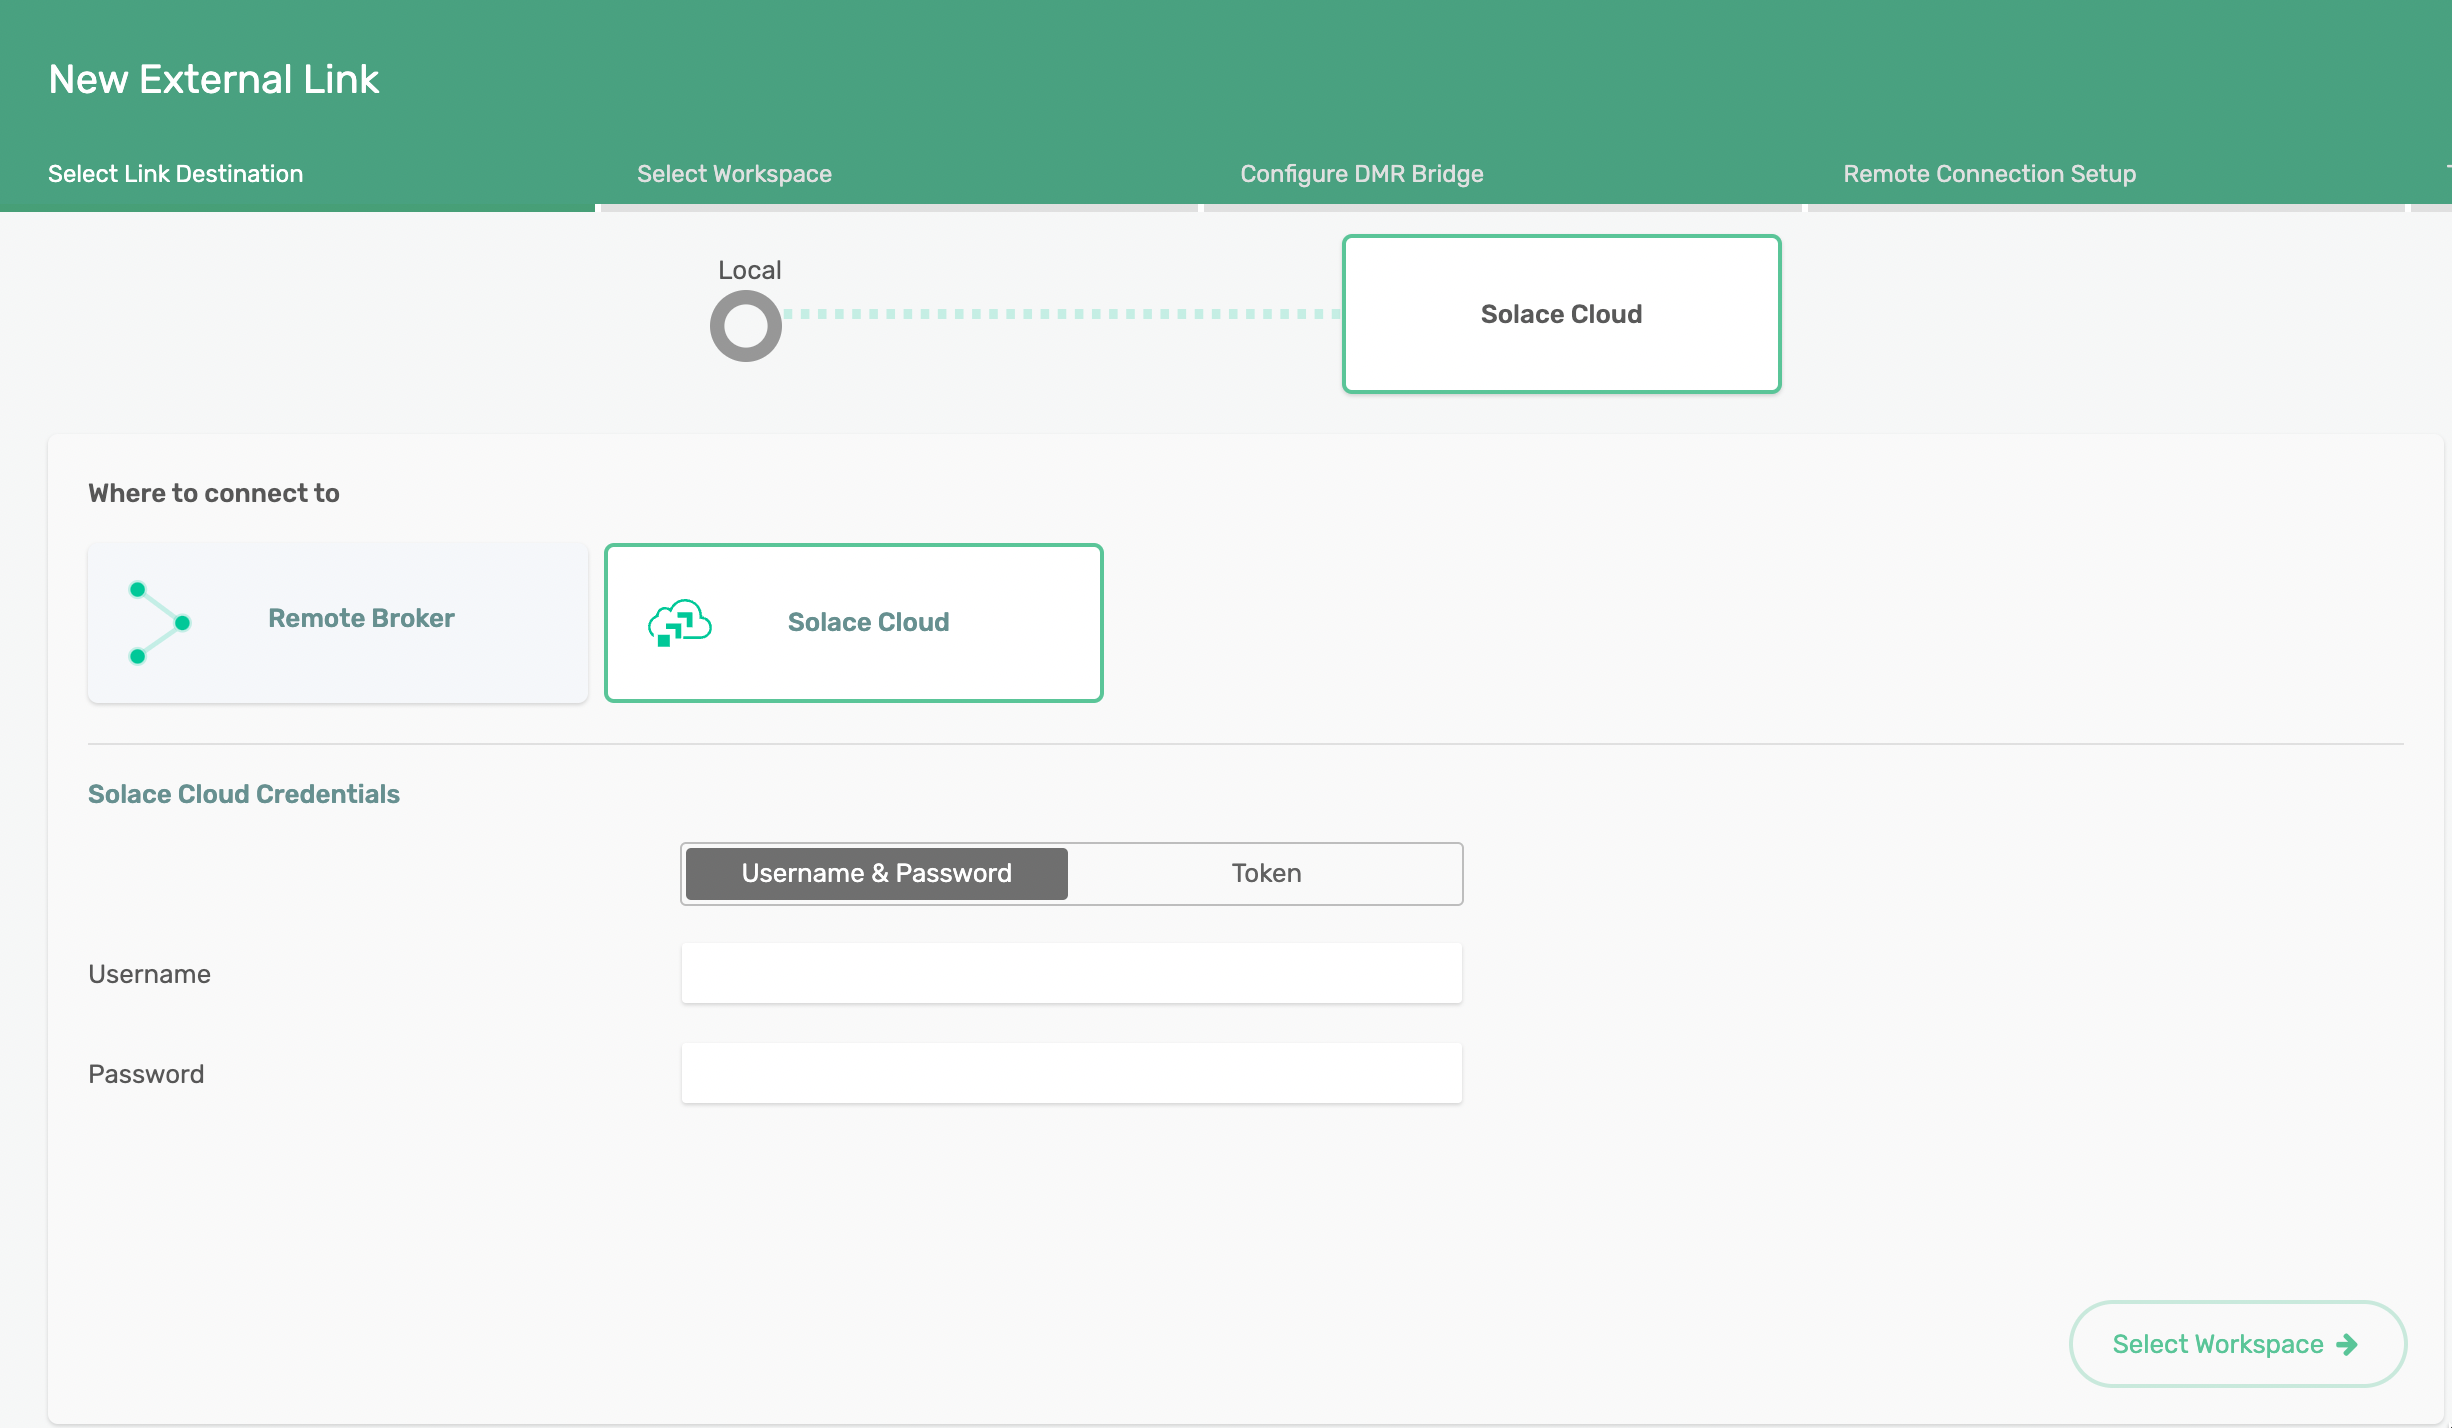Click the Solace Cloud cloud icon
Screen dimensions: 2452x1428
click(680, 622)
